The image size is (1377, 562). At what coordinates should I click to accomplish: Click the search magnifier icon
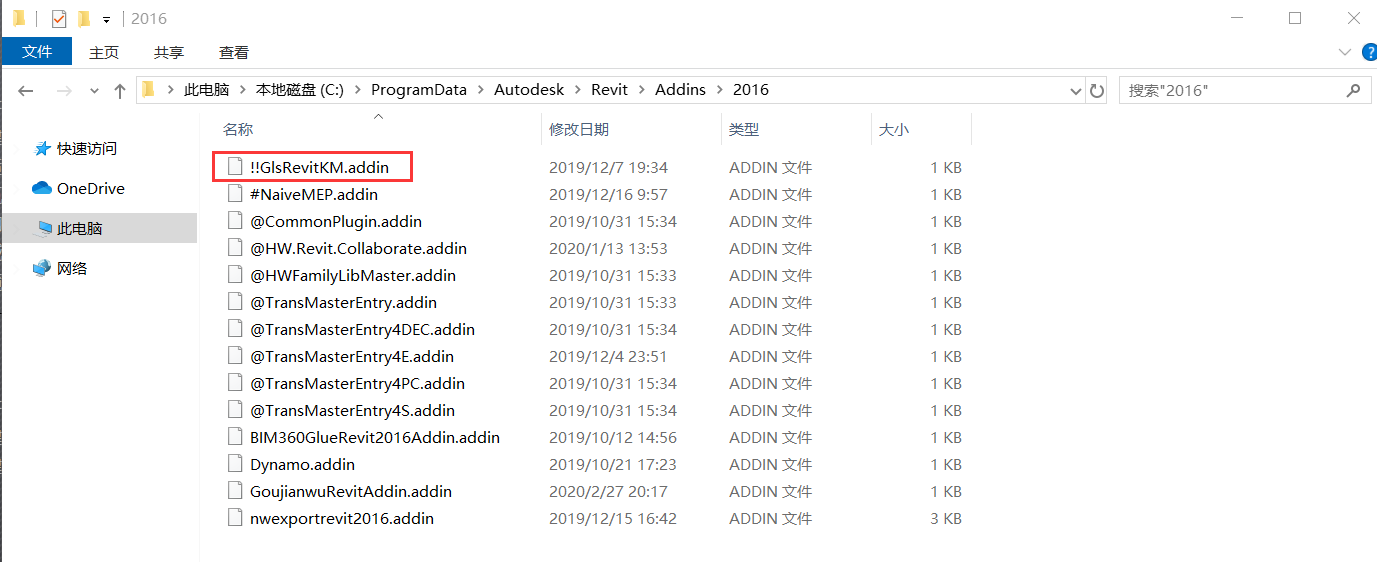pyautogui.click(x=1353, y=90)
